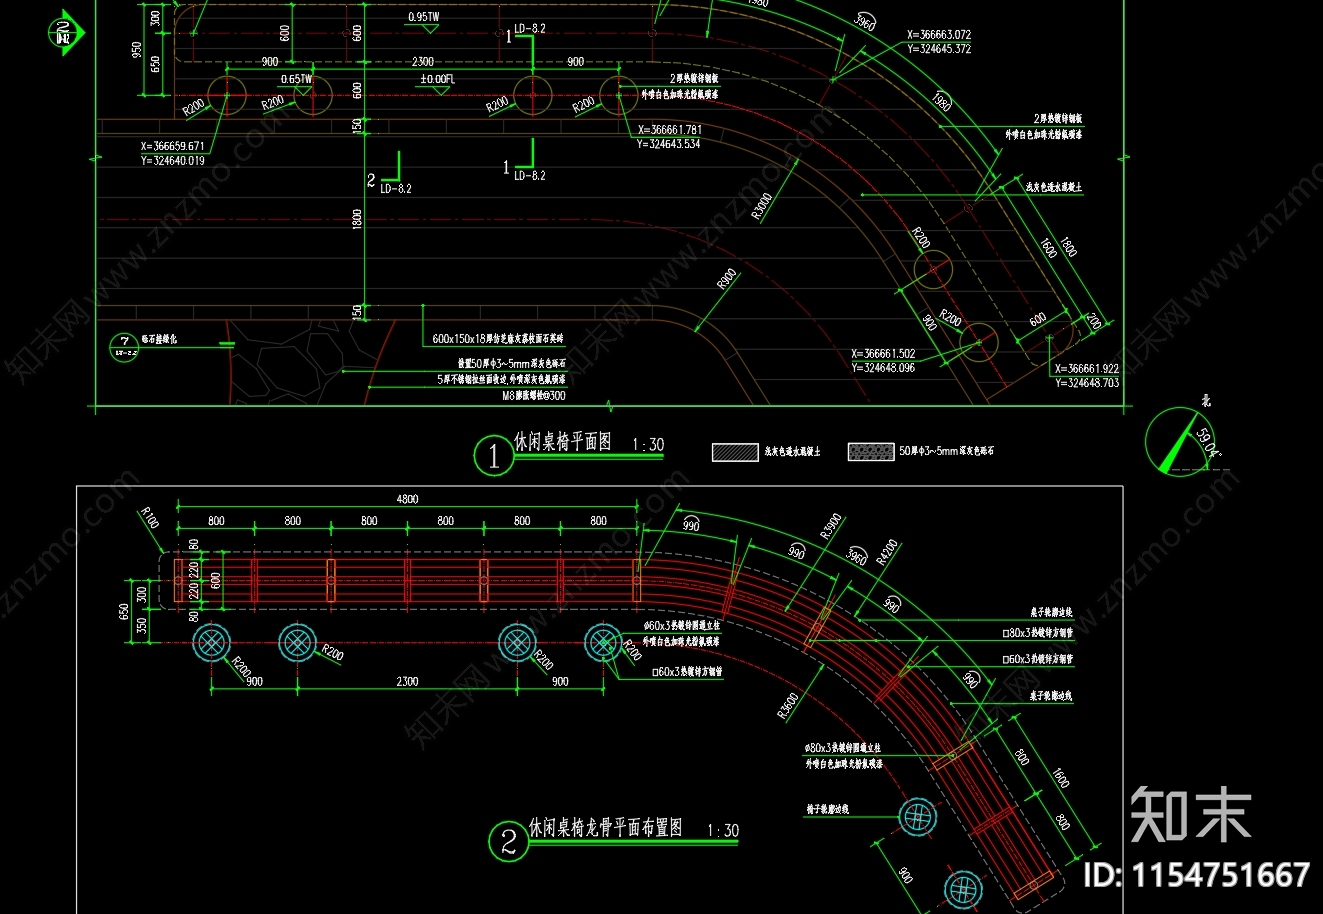Select the 0.65TW elevation label
The width and height of the screenshot is (1323, 914).
[296, 79]
